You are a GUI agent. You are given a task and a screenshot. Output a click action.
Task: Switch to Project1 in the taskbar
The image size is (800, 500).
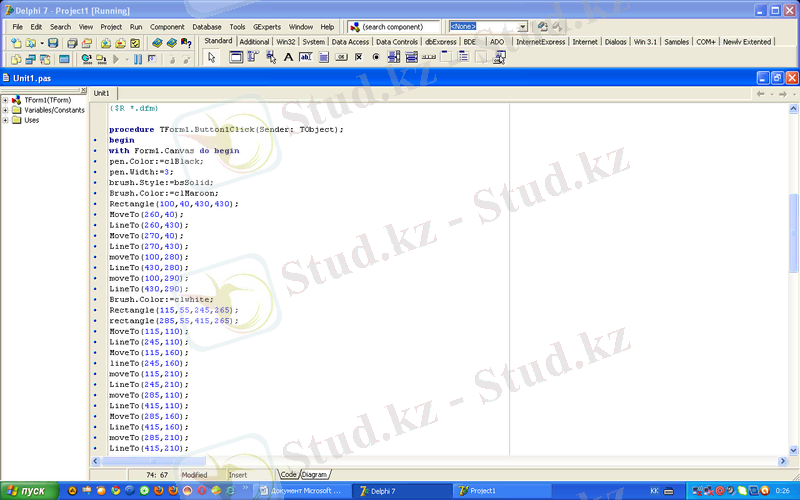[501, 491]
